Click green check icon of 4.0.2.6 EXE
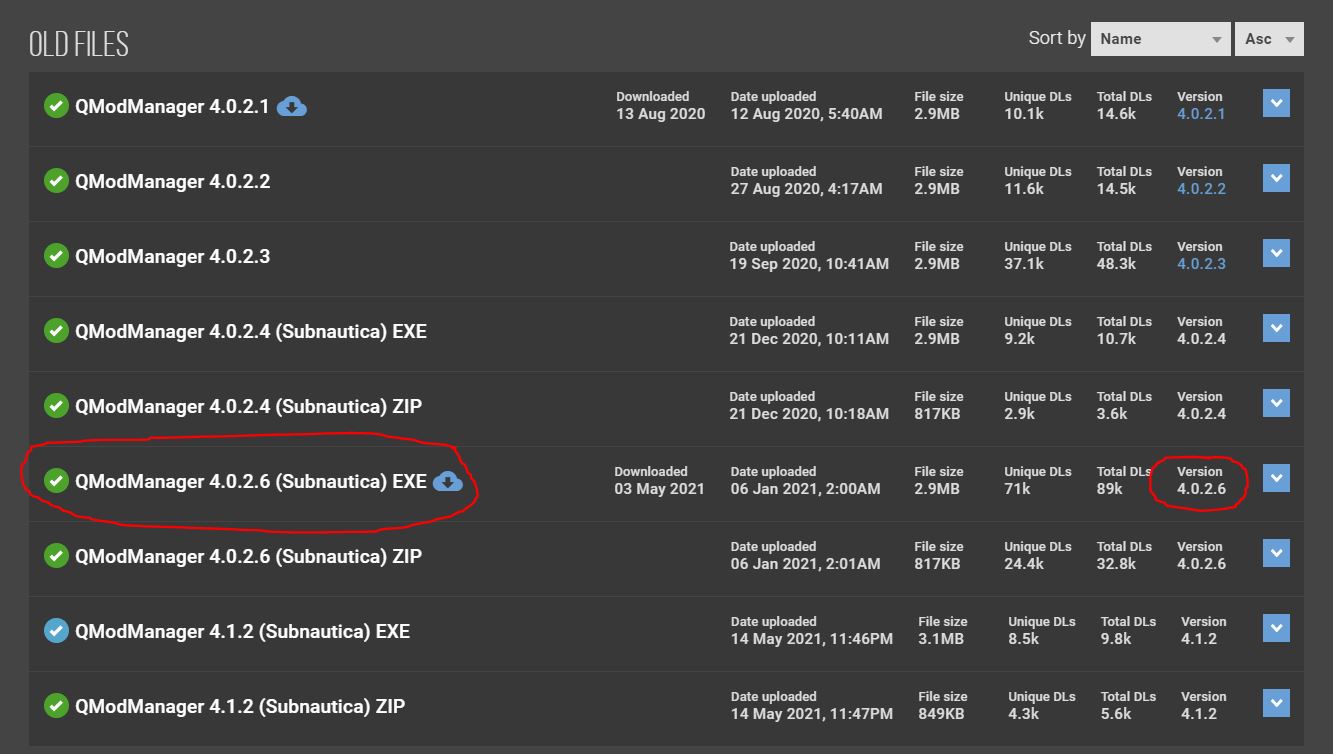 click(x=56, y=481)
